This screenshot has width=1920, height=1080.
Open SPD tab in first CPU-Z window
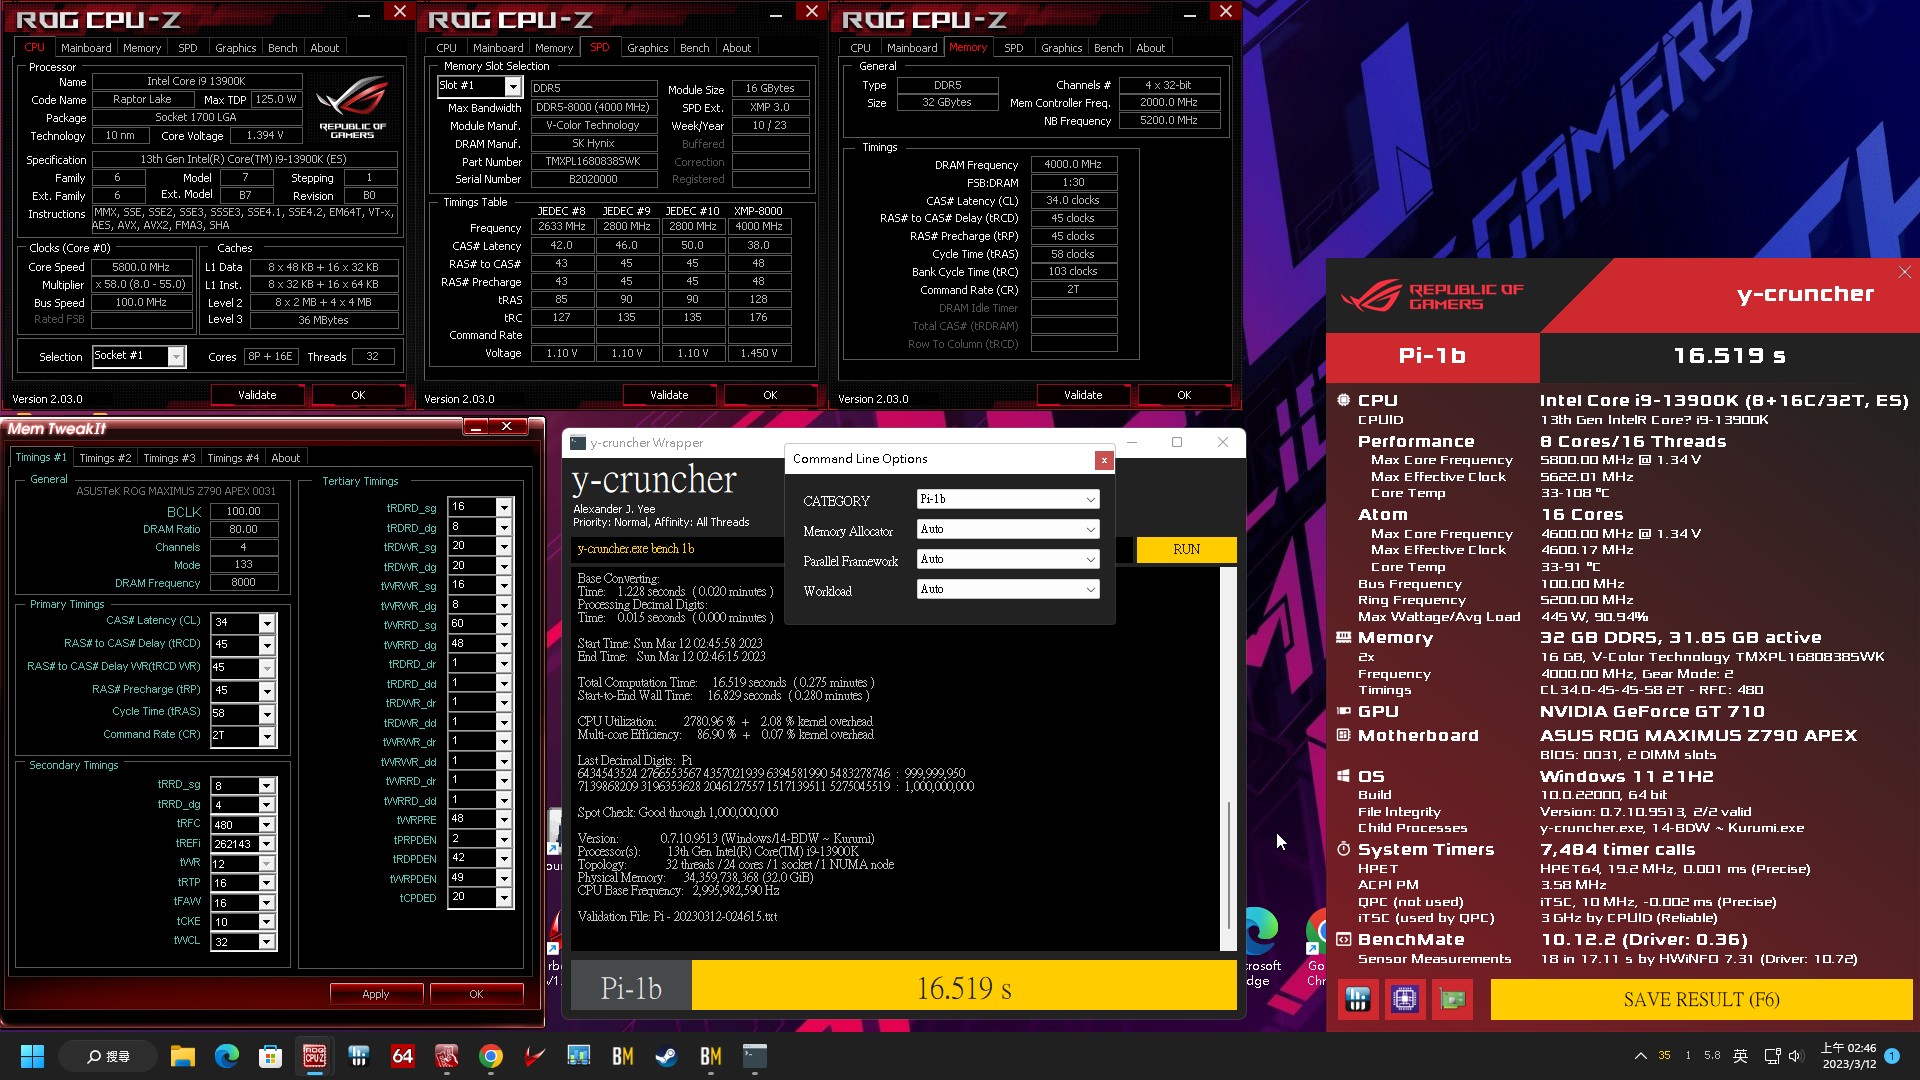click(x=188, y=48)
